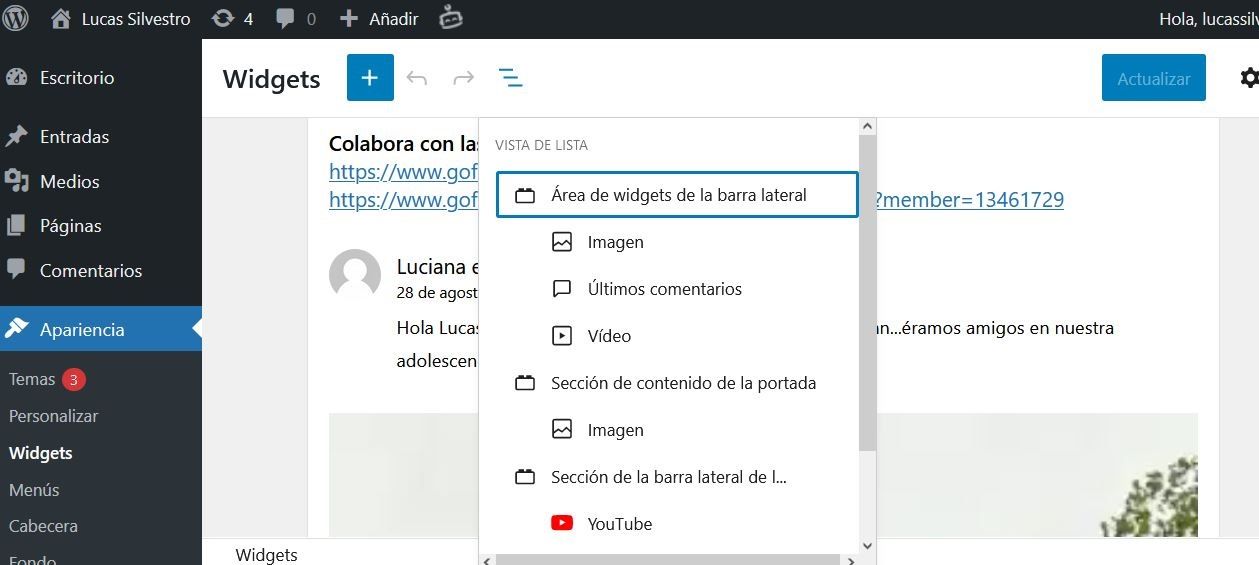Screen dimensions: 1259x565
Task: Select Imagen block under portada section
Action: tap(677, 430)
